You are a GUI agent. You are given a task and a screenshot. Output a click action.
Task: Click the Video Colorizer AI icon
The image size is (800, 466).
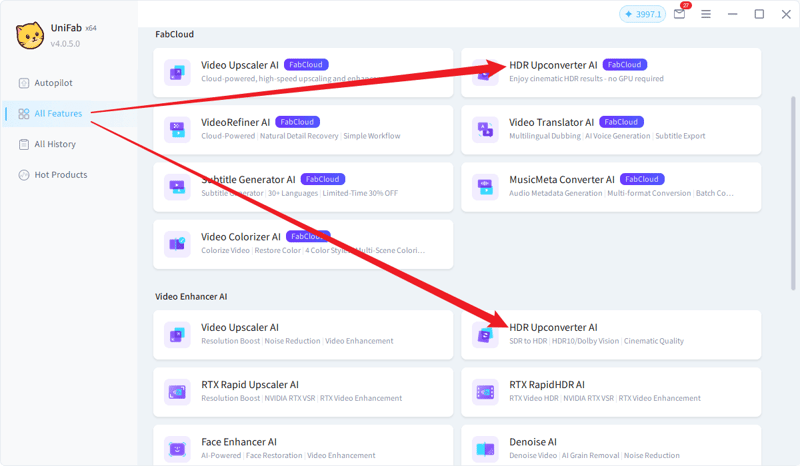pyautogui.click(x=177, y=244)
